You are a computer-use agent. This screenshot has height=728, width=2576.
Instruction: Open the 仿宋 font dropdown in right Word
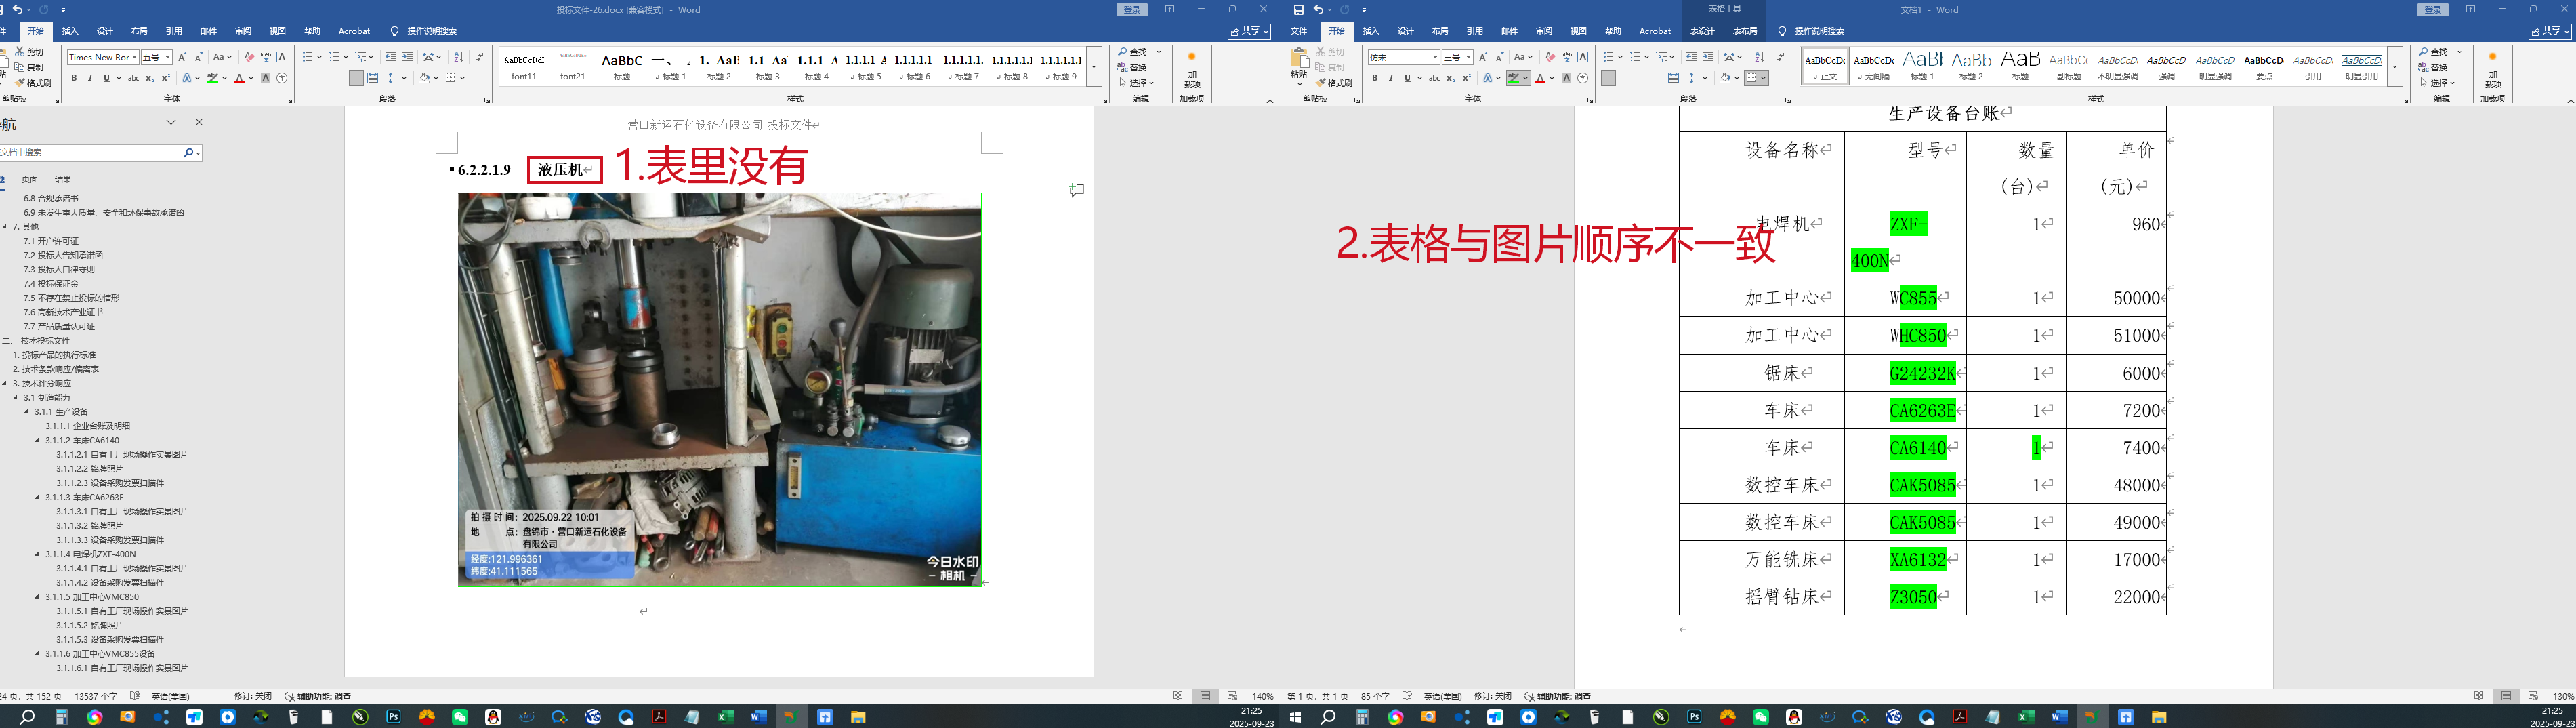pos(1435,57)
